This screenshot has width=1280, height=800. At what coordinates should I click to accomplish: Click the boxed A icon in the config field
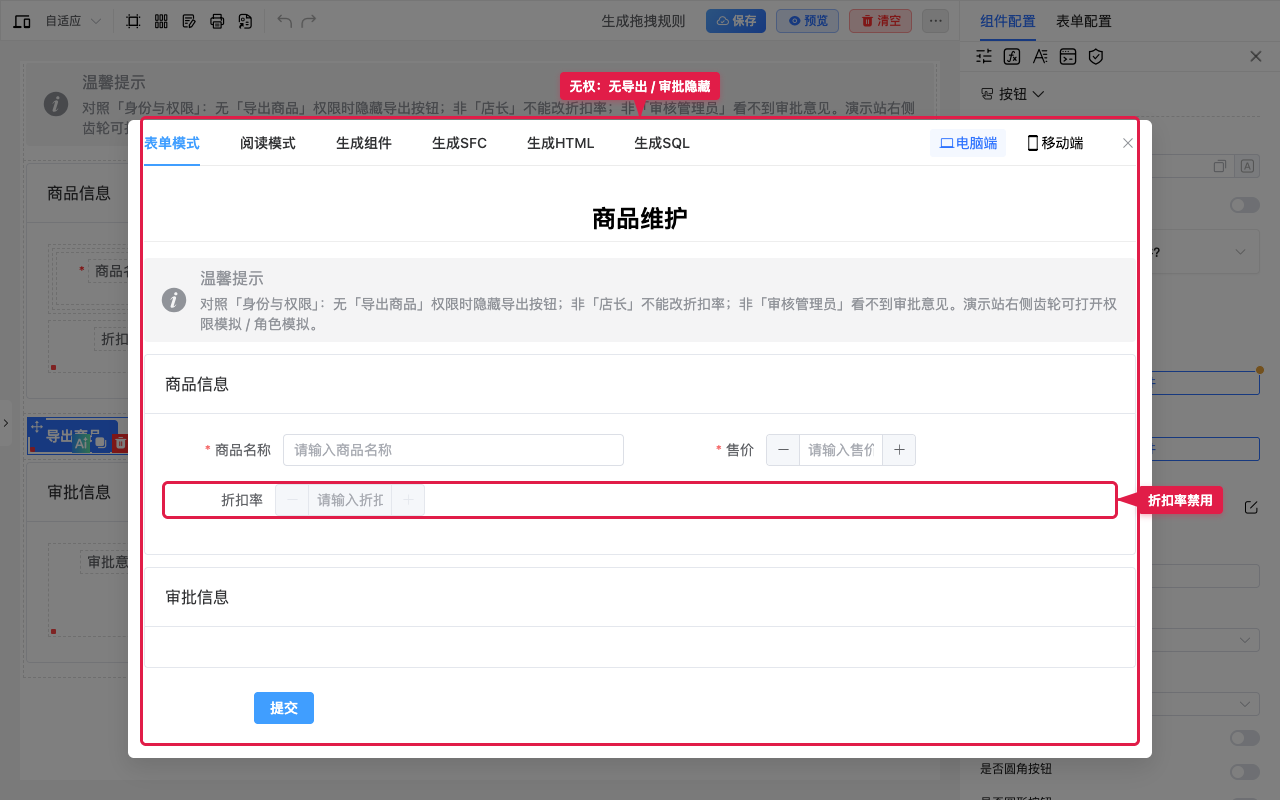[x=1247, y=166]
